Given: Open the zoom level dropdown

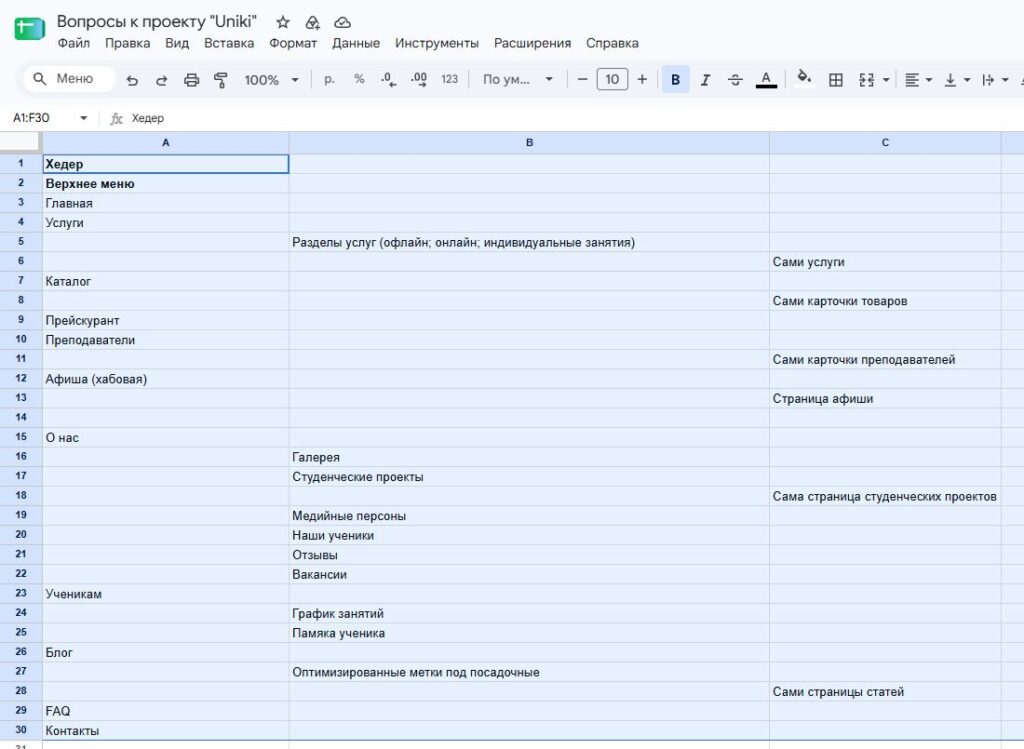Looking at the screenshot, I should [272, 80].
